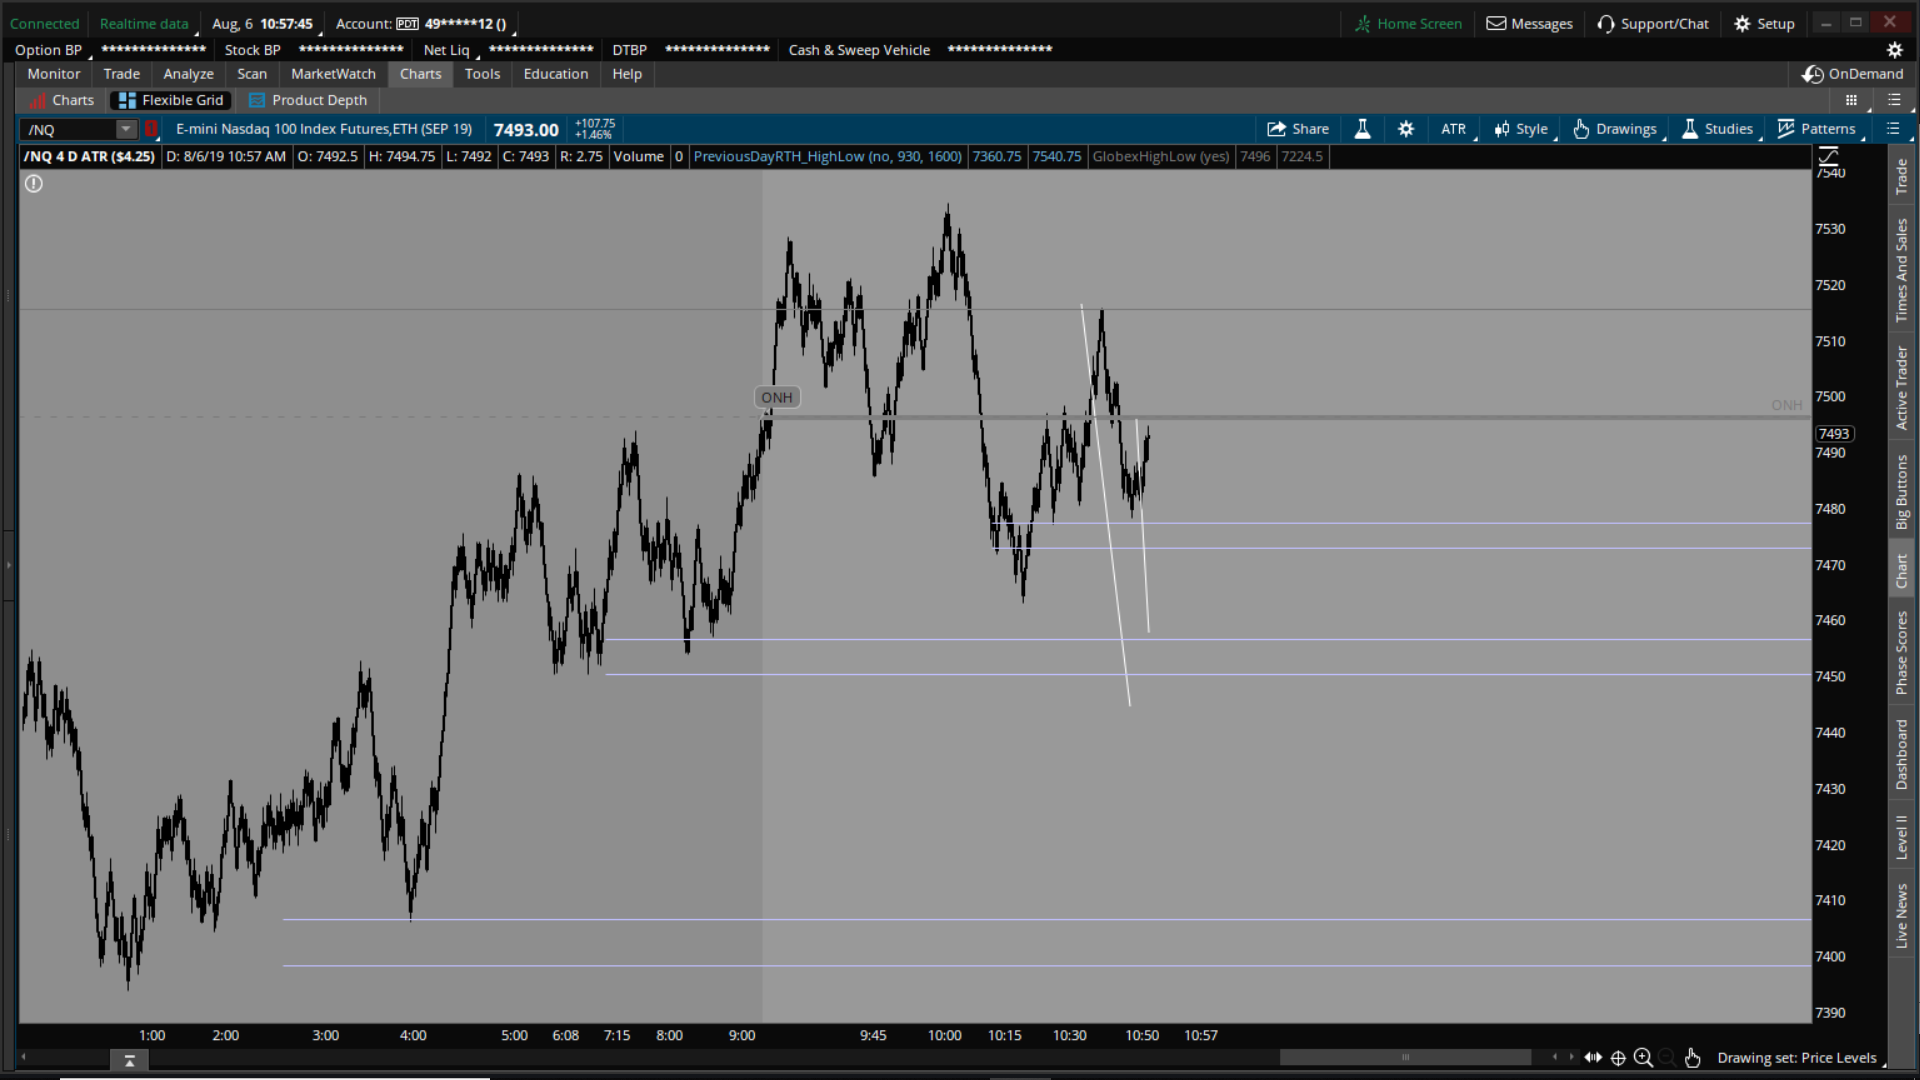This screenshot has width=1920, height=1080.
Task: Open chart settings gear icon
Action: click(1406, 129)
